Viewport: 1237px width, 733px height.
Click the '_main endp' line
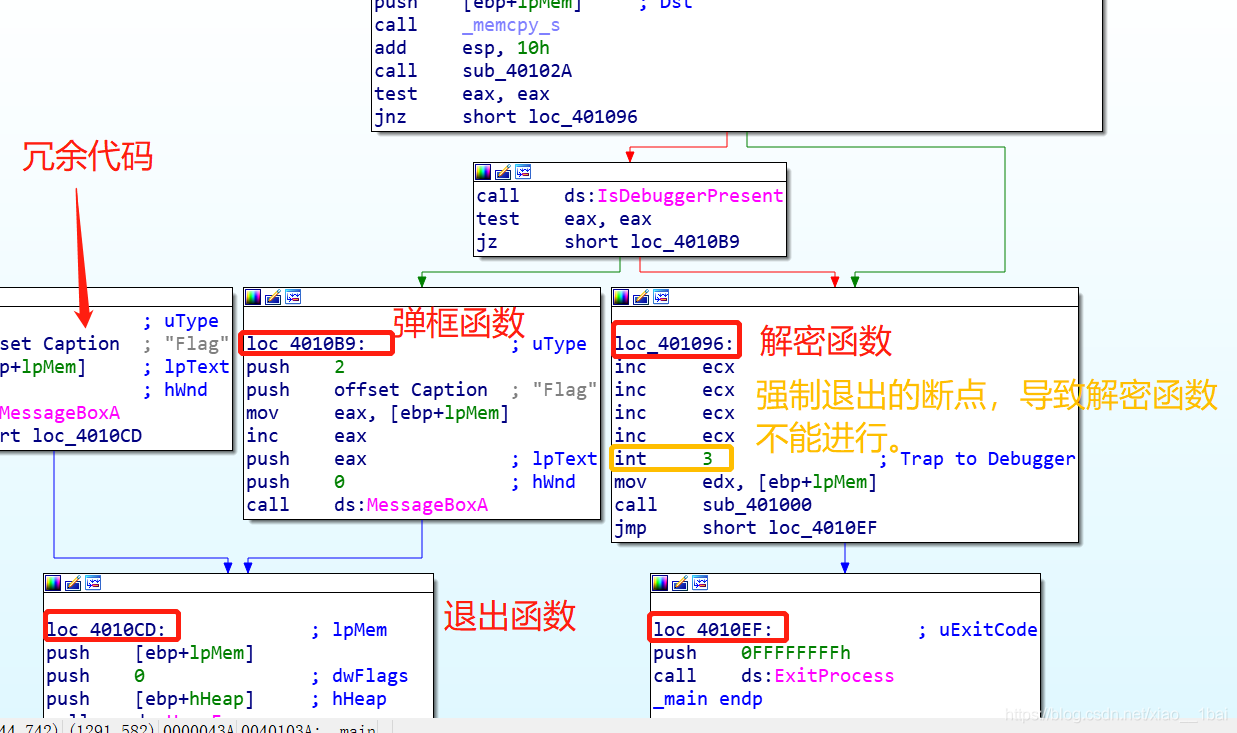(x=708, y=699)
